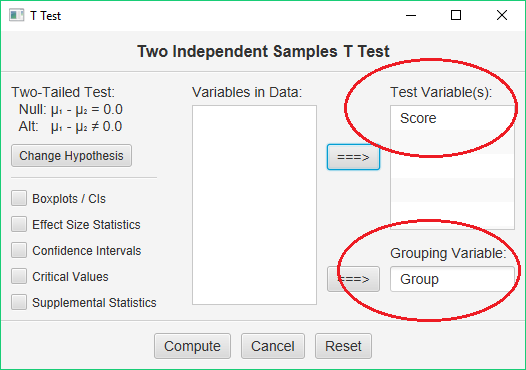Cancel the T Test dialog
The image size is (526, 370).
coord(273,346)
